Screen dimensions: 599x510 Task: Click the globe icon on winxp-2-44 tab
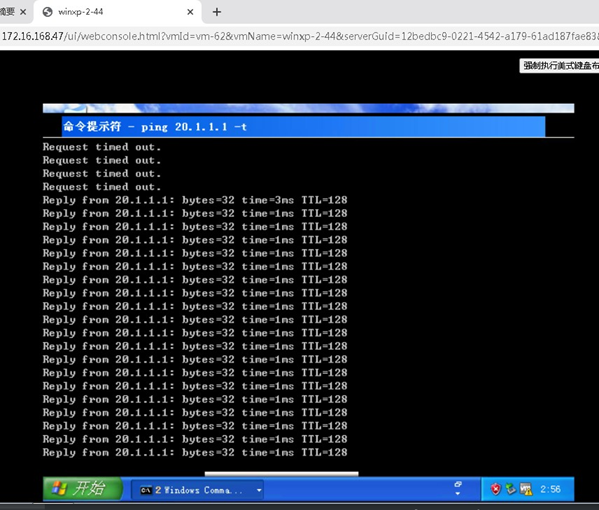coord(47,12)
